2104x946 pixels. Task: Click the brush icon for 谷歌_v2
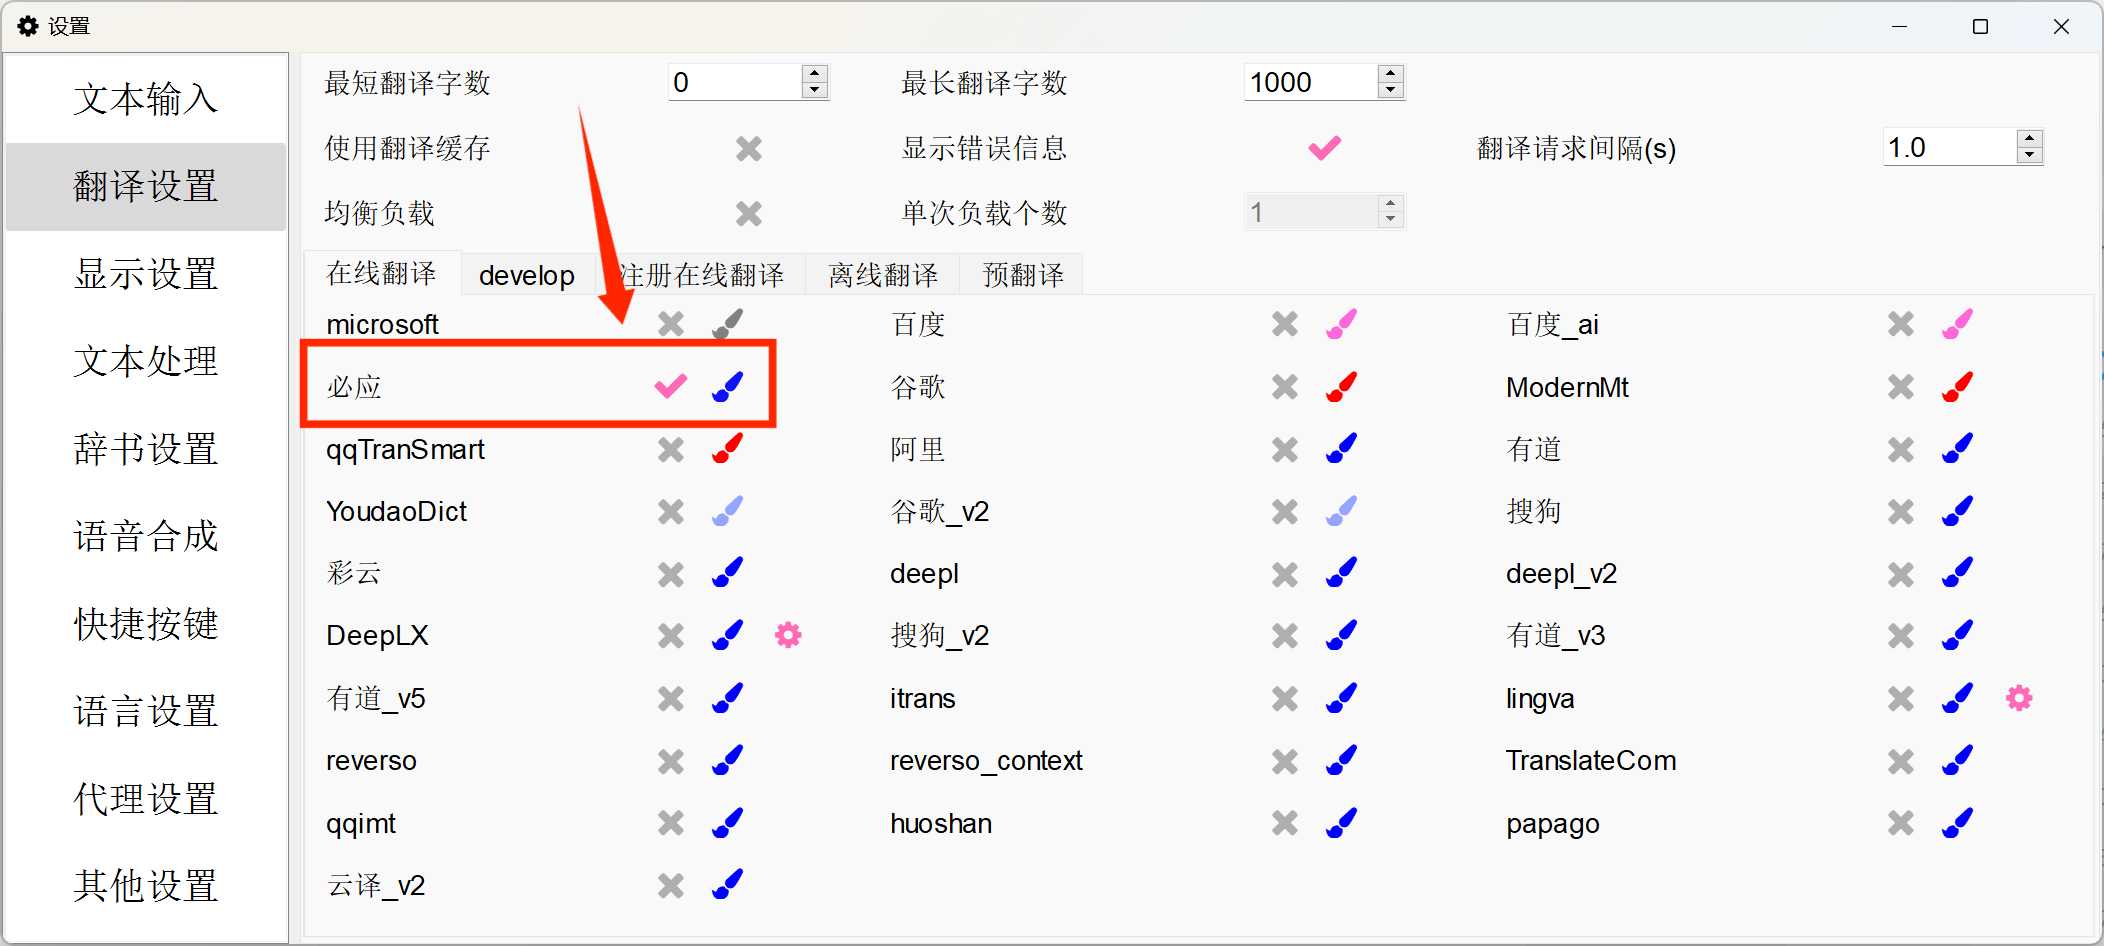click(x=1342, y=511)
